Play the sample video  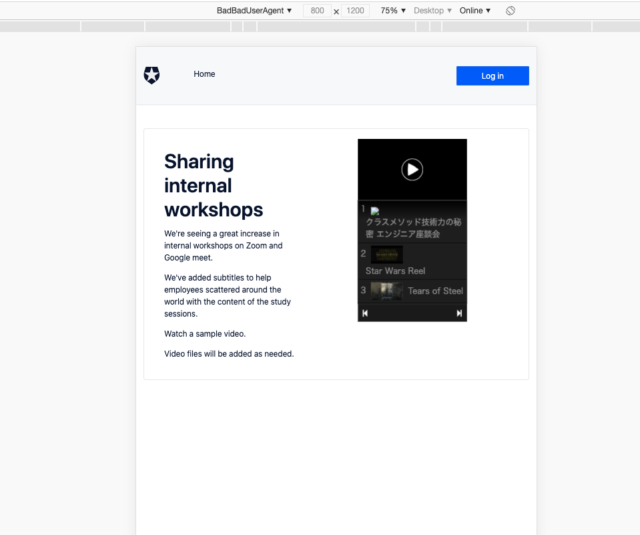click(412, 169)
